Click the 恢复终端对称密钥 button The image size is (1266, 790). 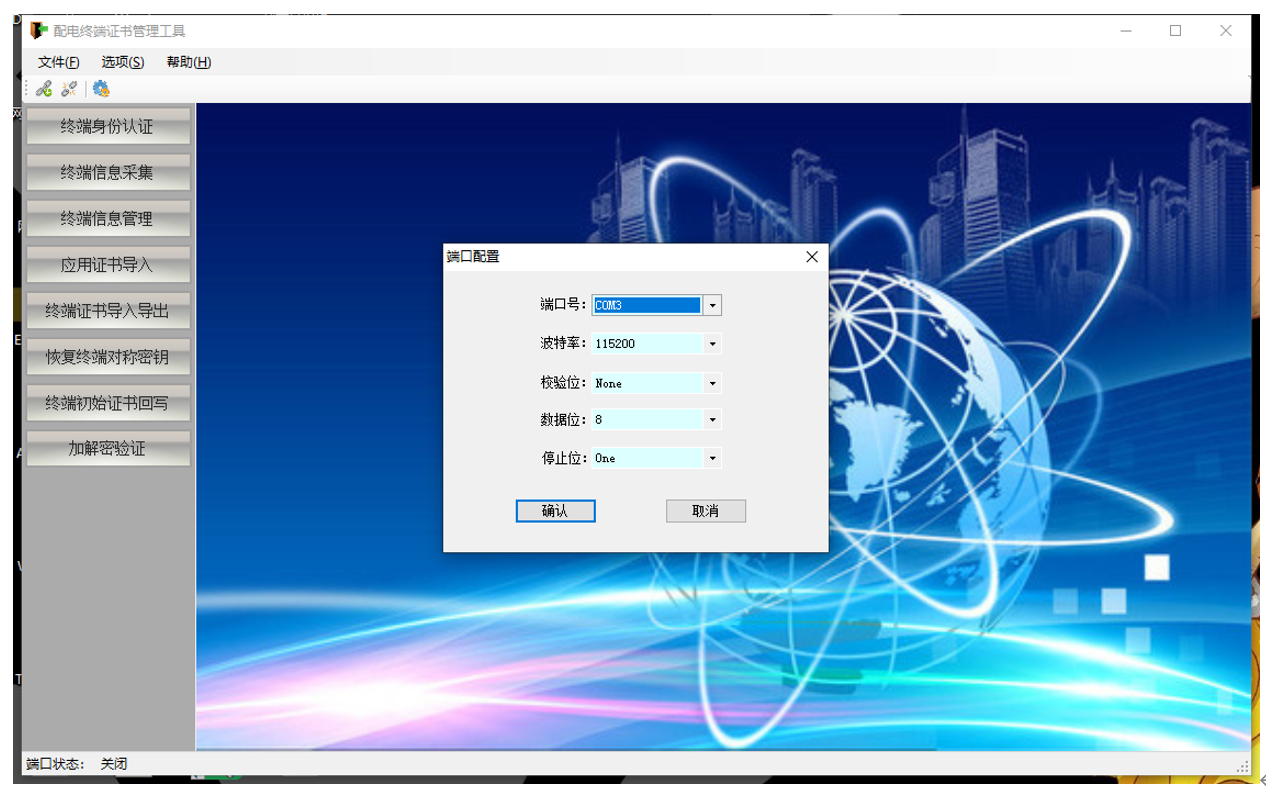[108, 357]
